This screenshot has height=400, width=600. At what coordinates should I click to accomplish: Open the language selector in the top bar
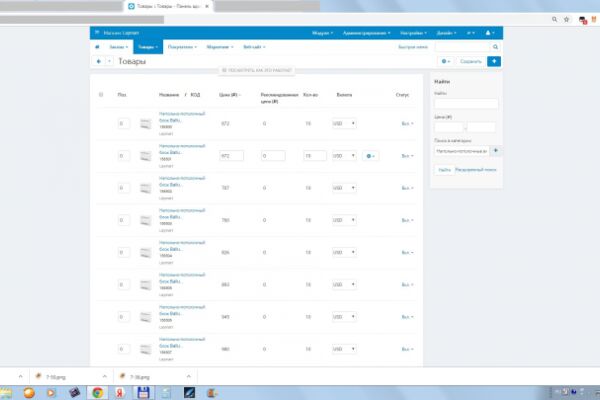[471, 33]
